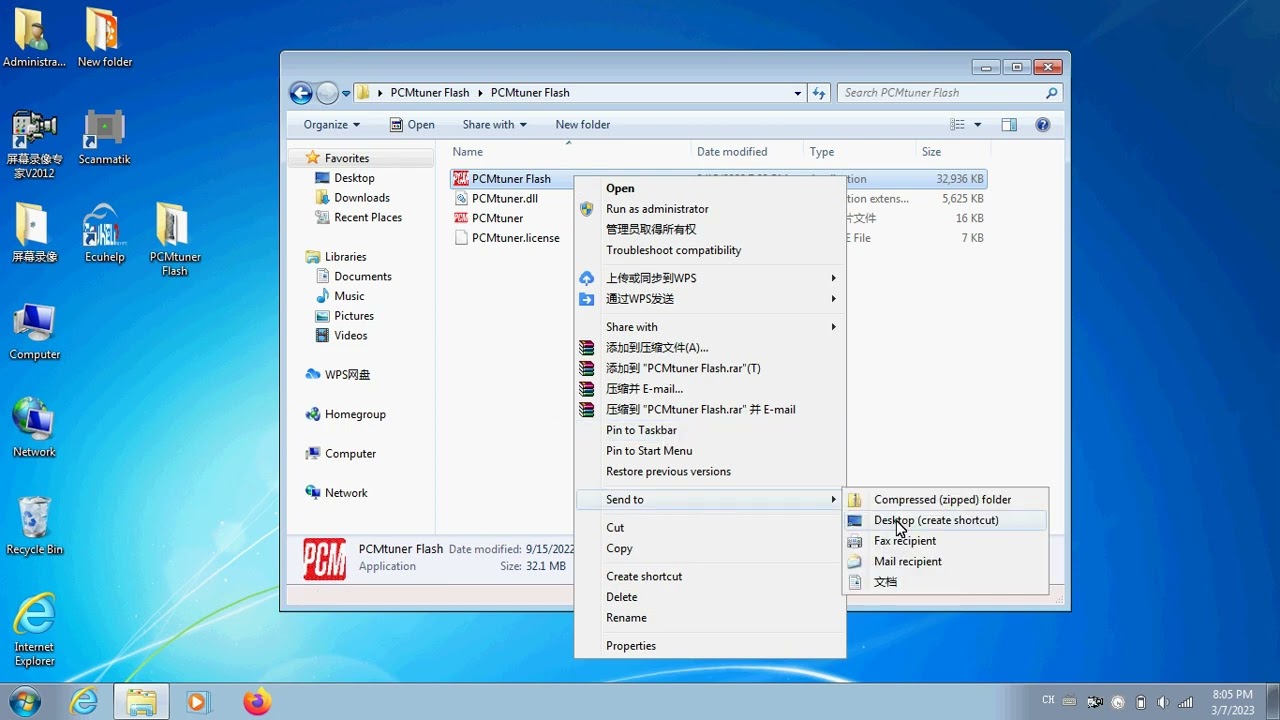Click the Search PCMtuner Flash field
The image size is (1280, 720).
tap(950, 93)
